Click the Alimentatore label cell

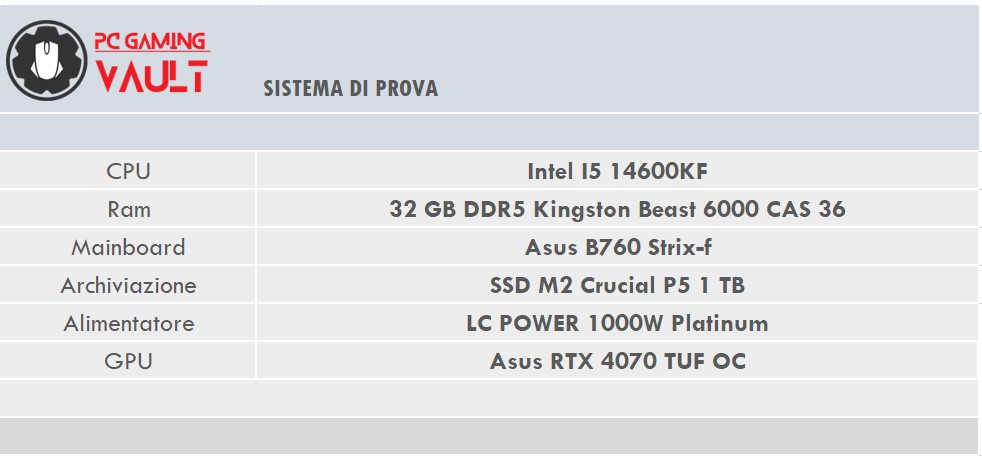[x=128, y=323]
